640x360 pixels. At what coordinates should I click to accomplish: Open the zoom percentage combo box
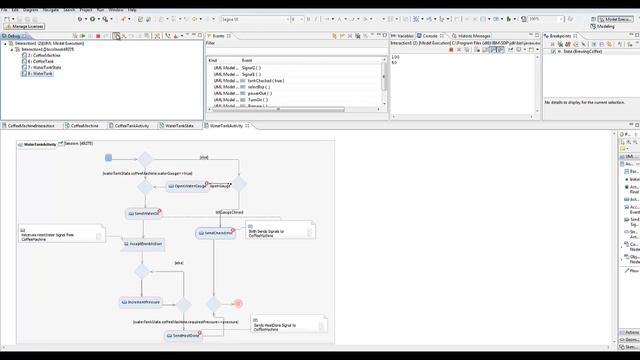(546, 19)
